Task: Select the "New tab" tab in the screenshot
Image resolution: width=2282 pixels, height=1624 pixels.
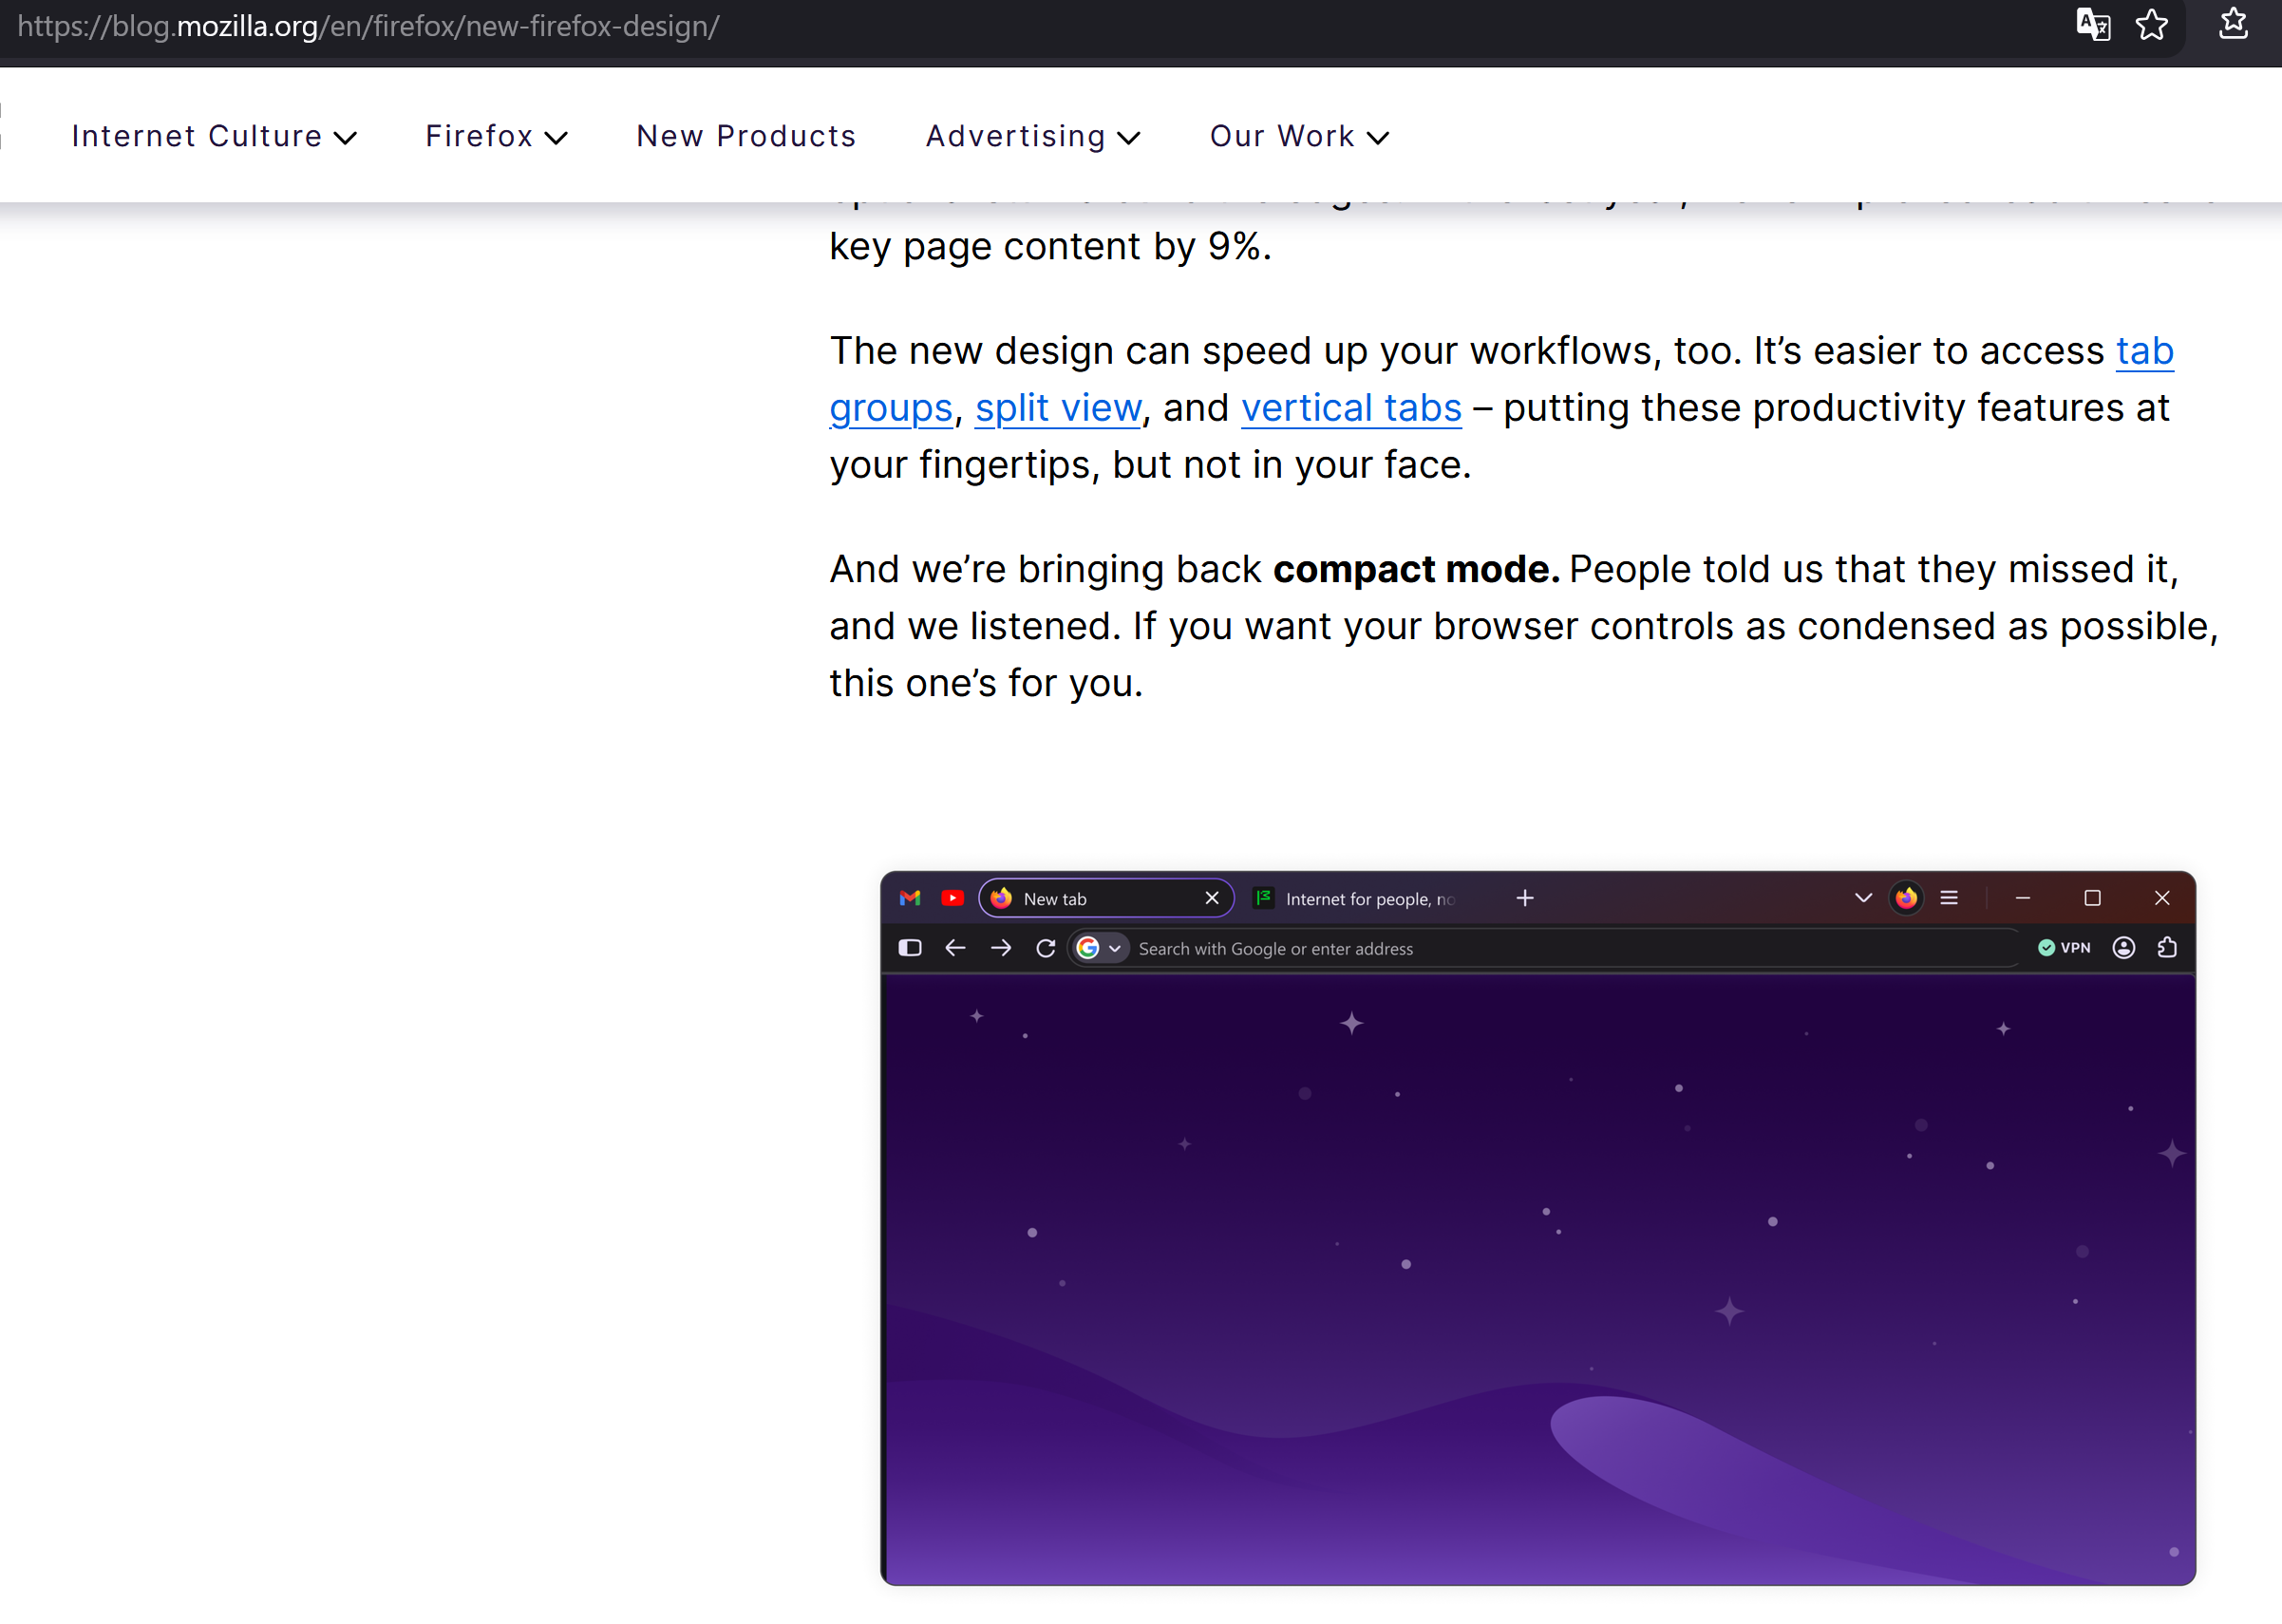Action: [1105, 898]
